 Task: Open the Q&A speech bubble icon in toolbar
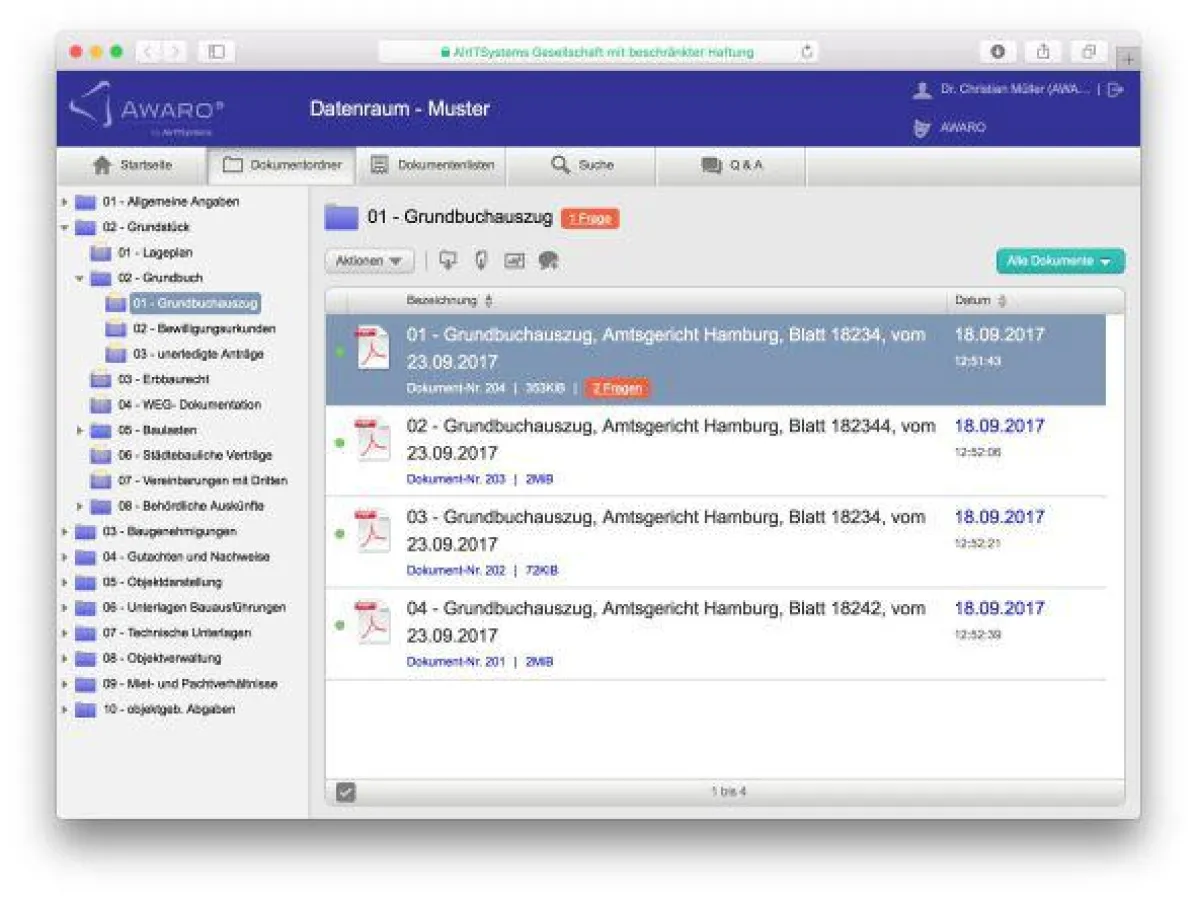[547, 261]
